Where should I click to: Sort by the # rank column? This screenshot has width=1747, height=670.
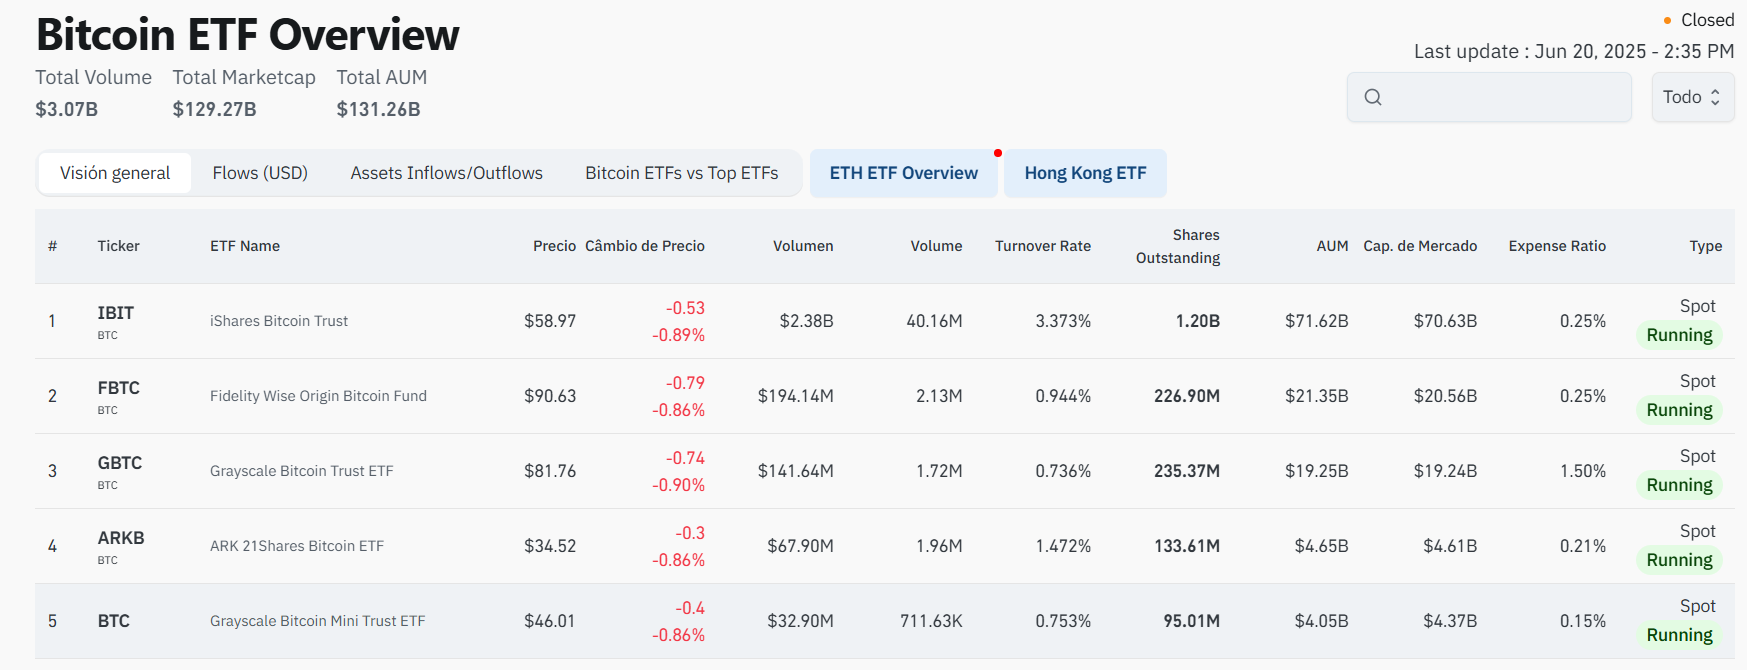click(52, 246)
